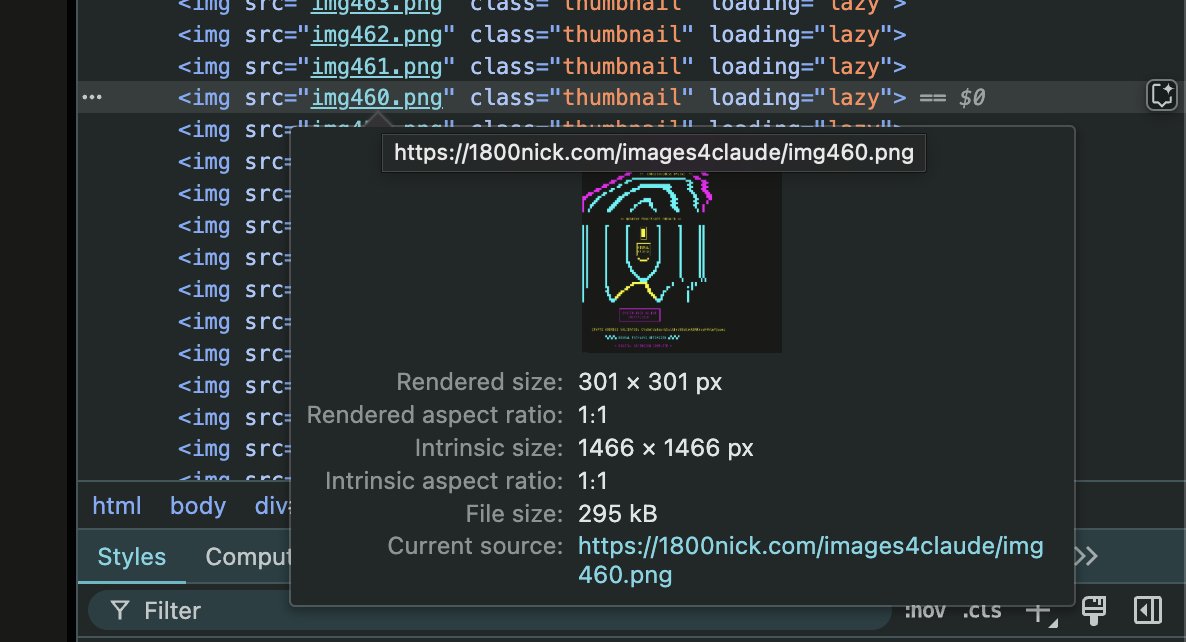Viewport: 1186px width, 642px height.
Task: Toggle rendering emulation with the brush icon
Action: [1094, 610]
